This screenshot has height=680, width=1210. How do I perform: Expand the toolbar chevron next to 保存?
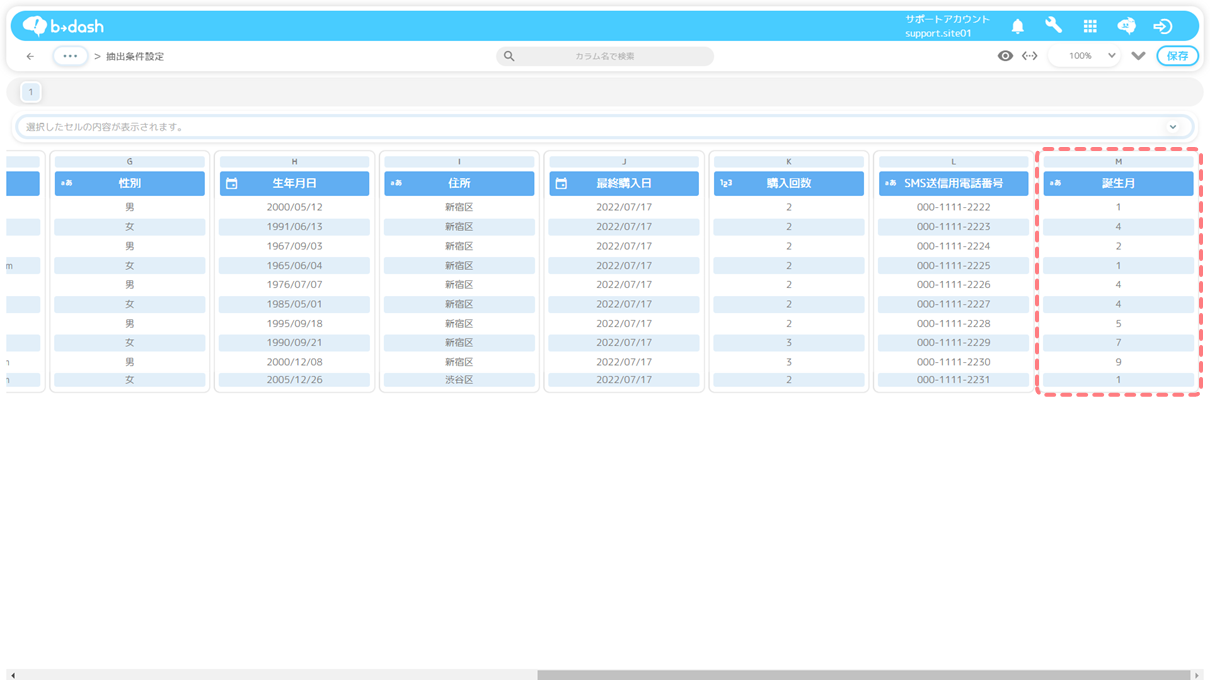[1138, 56]
